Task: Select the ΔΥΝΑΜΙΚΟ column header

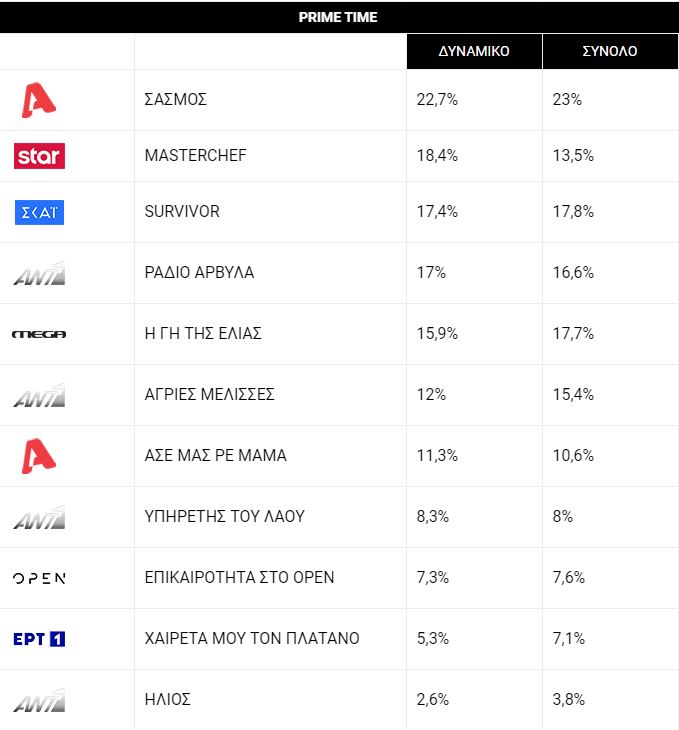Action: point(474,51)
